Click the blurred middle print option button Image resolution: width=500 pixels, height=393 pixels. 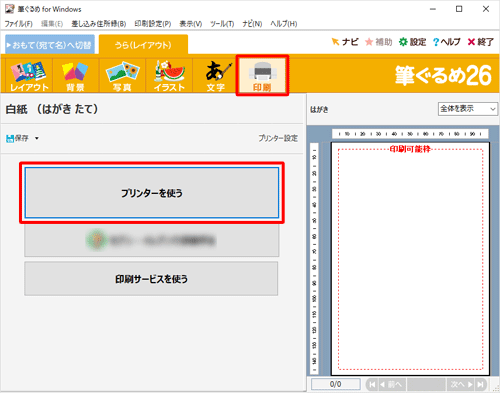point(151,240)
